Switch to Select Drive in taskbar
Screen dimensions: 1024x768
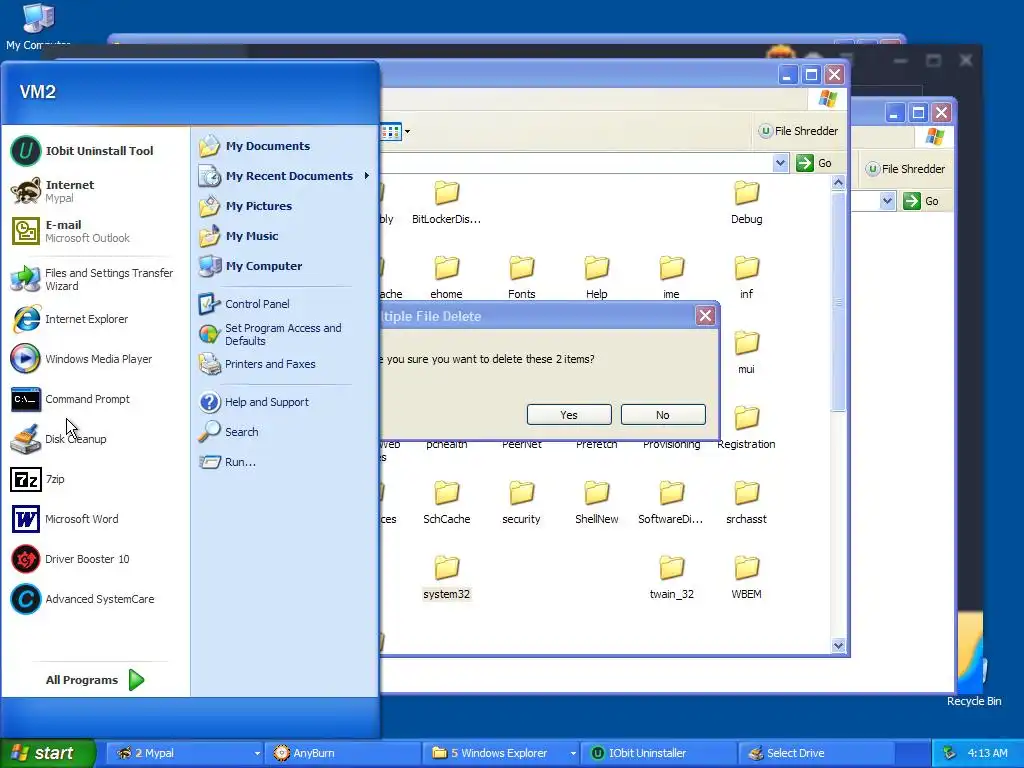817,754
